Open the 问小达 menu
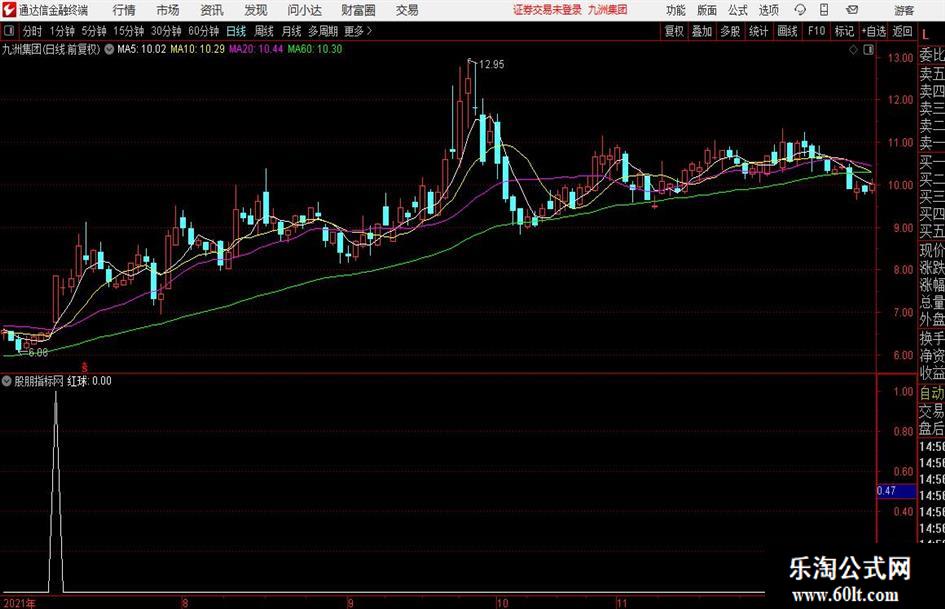 304,10
